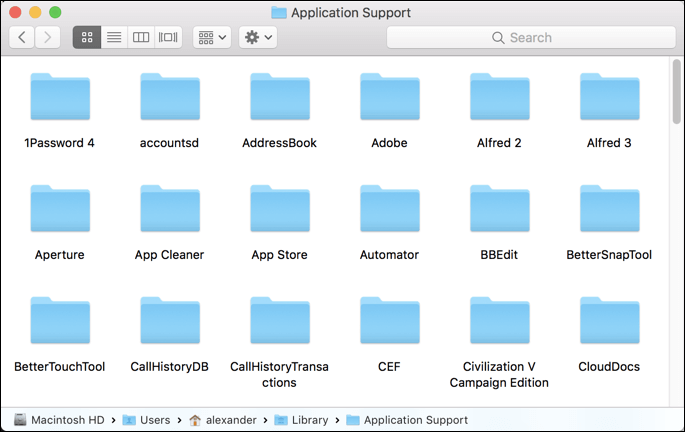Select the CallHistoryDB folder icon
Screen dimensions: 685x432
(170, 320)
